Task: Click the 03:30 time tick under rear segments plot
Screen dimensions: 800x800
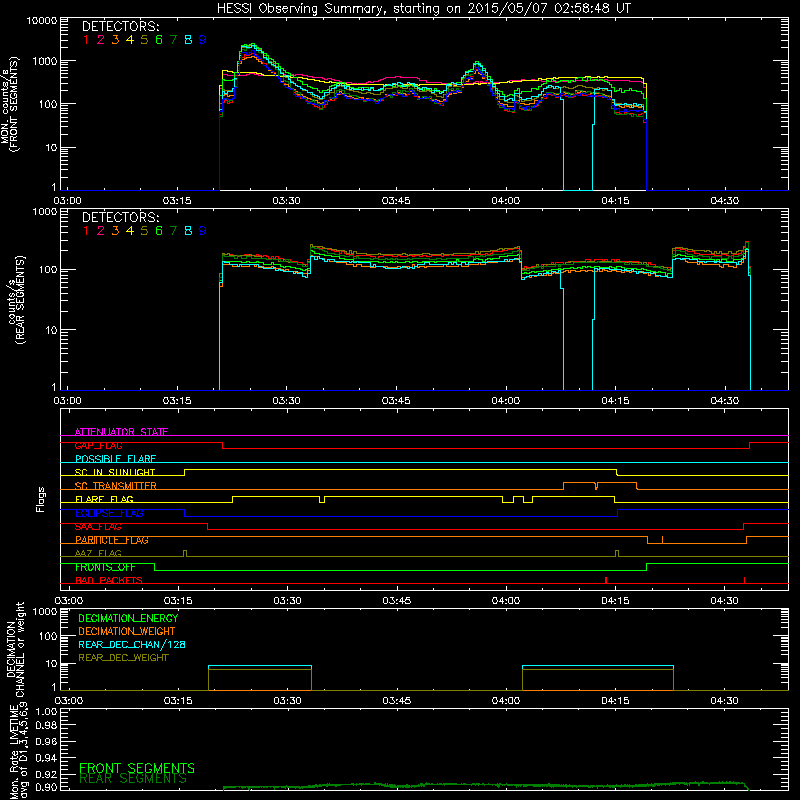Action: (x=286, y=401)
